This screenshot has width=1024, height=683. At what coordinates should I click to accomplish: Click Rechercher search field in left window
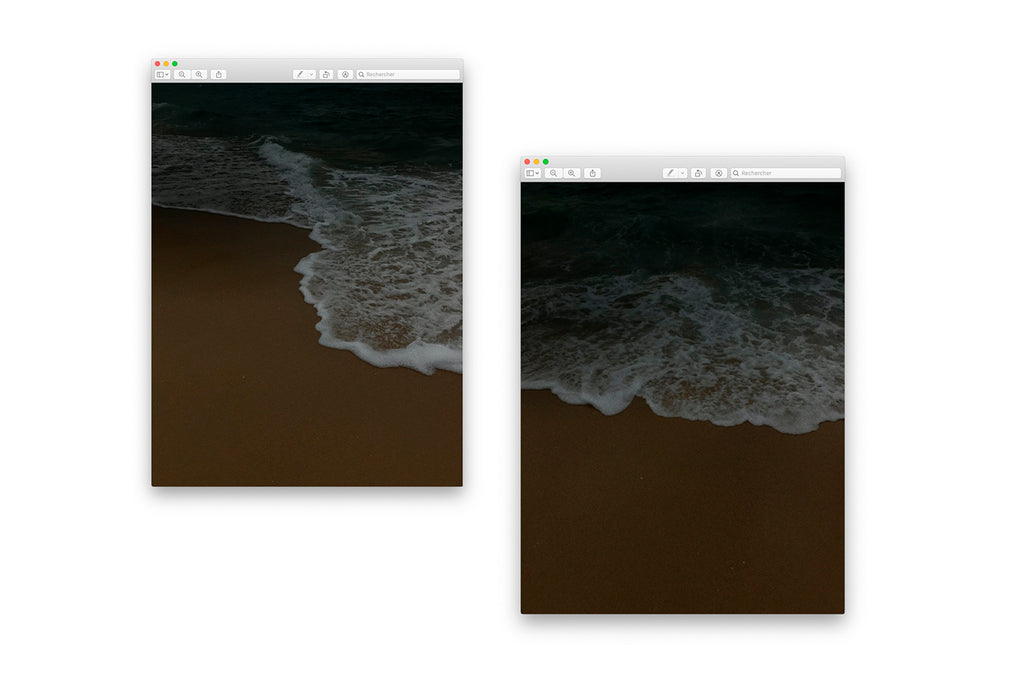point(410,75)
